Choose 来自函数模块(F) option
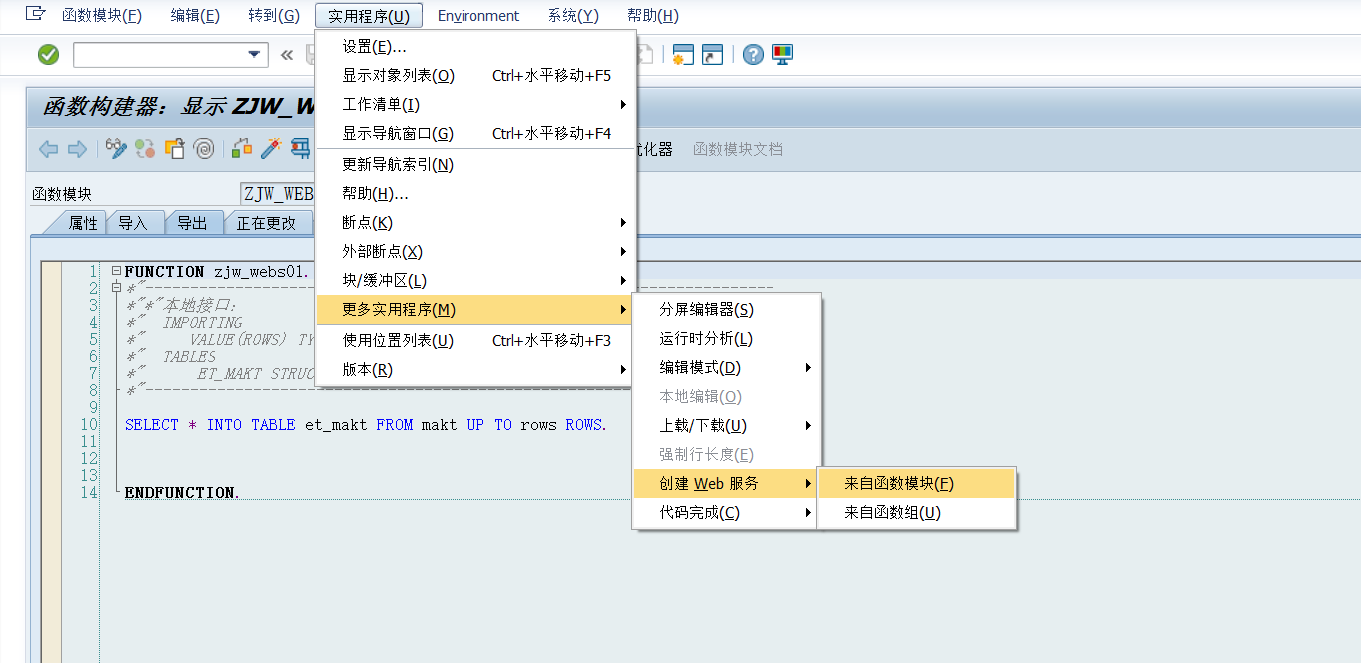 [917, 484]
